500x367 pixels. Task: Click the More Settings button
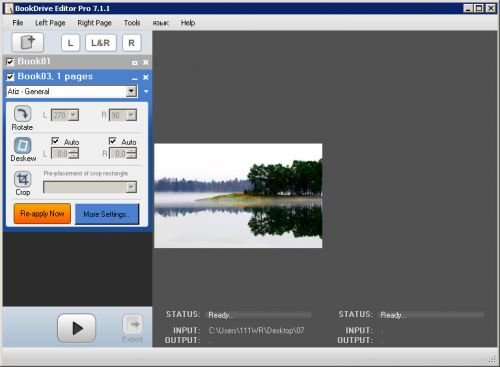pos(107,214)
